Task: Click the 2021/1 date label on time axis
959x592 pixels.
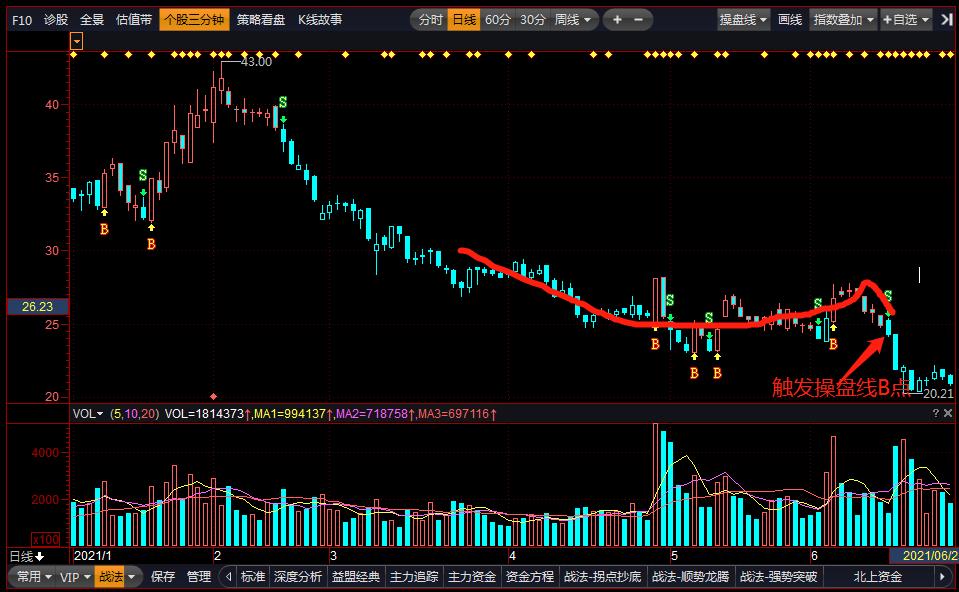Action: tap(92, 555)
